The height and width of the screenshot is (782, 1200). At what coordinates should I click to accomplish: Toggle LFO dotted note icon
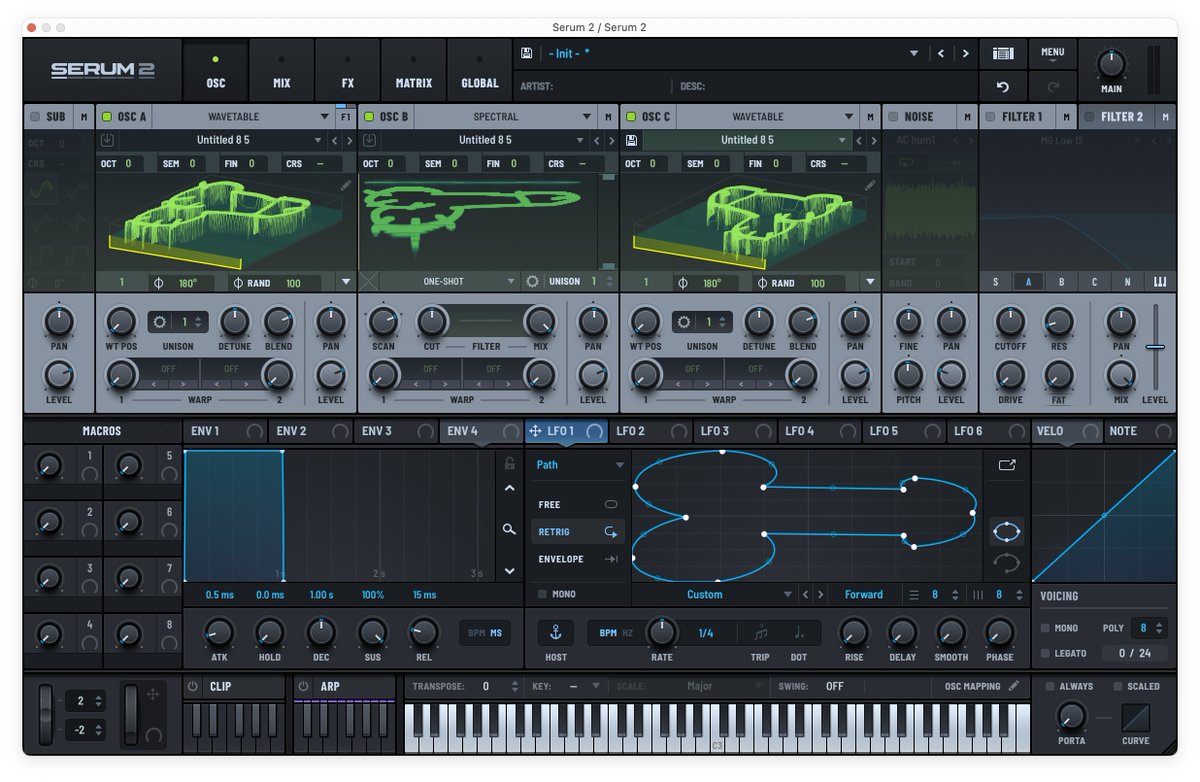click(799, 633)
